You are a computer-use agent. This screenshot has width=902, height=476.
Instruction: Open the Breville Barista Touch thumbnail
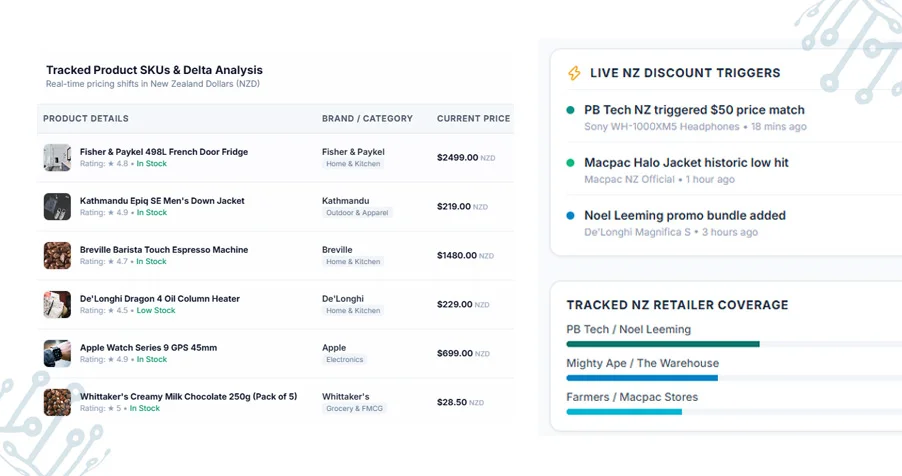tap(57, 256)
